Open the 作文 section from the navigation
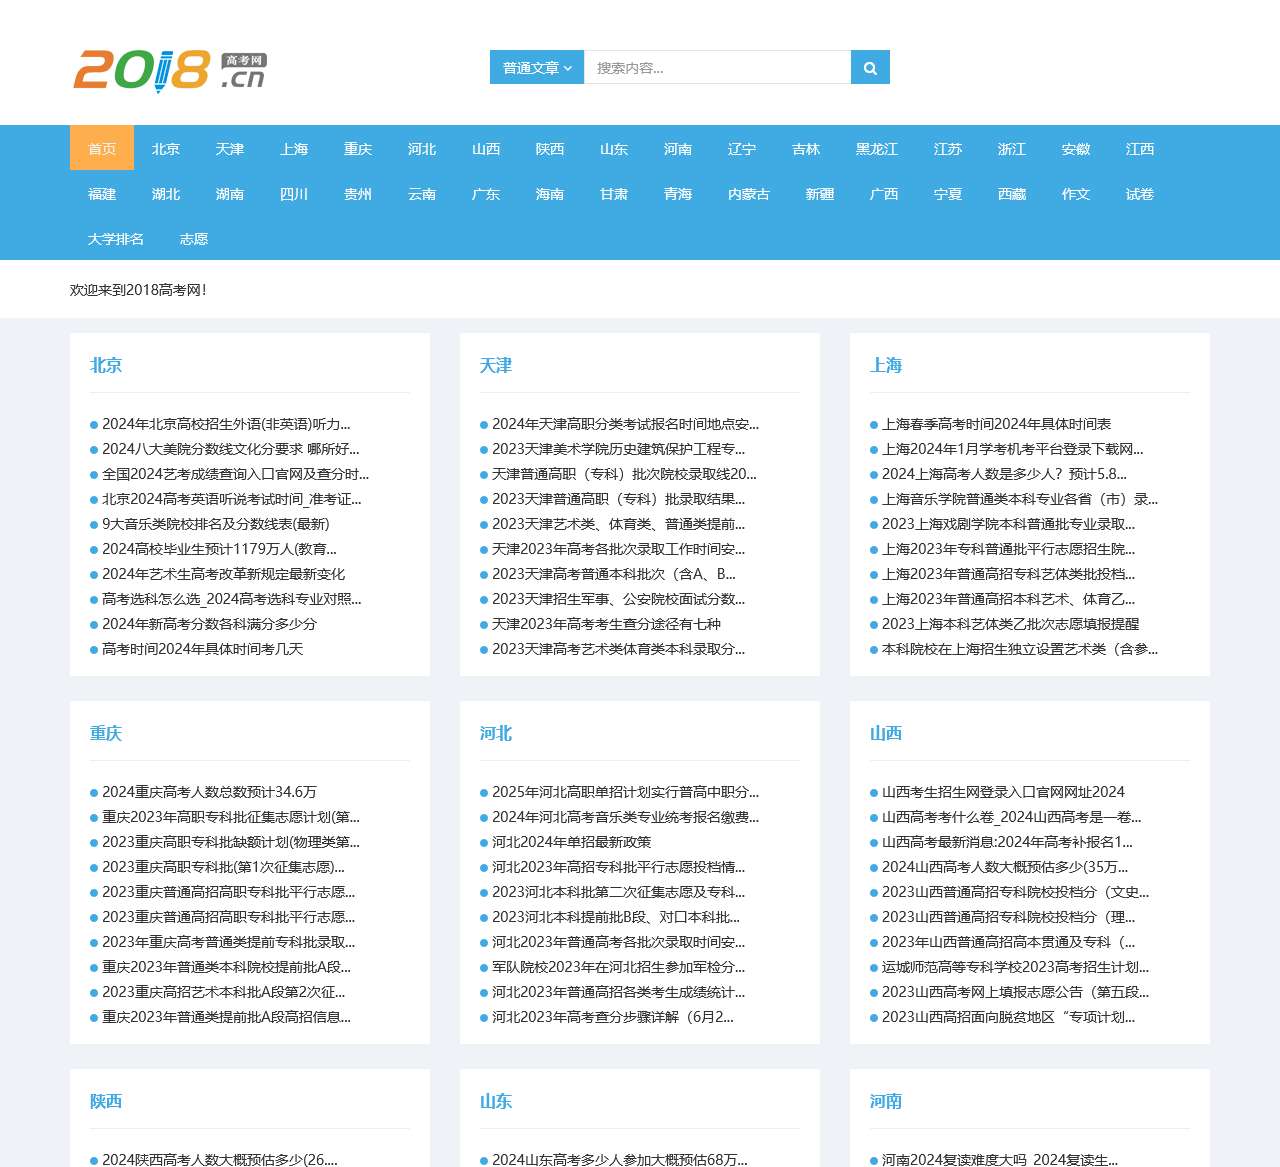1280x1167 pixels. tap(1075, 194)
